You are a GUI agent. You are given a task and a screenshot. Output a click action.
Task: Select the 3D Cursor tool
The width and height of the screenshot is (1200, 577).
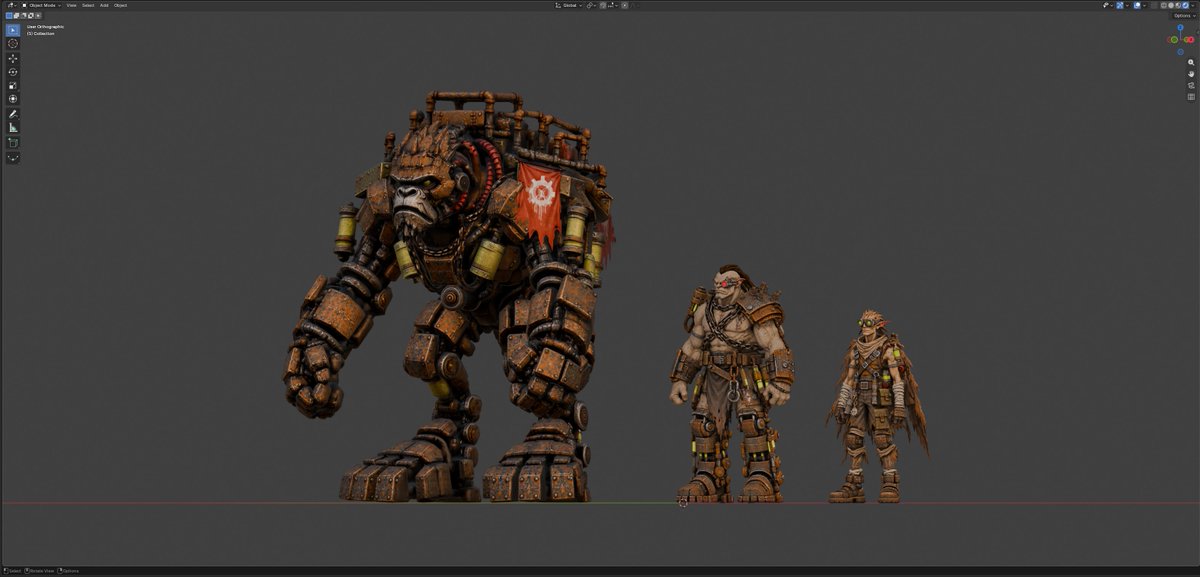(13, 43)
